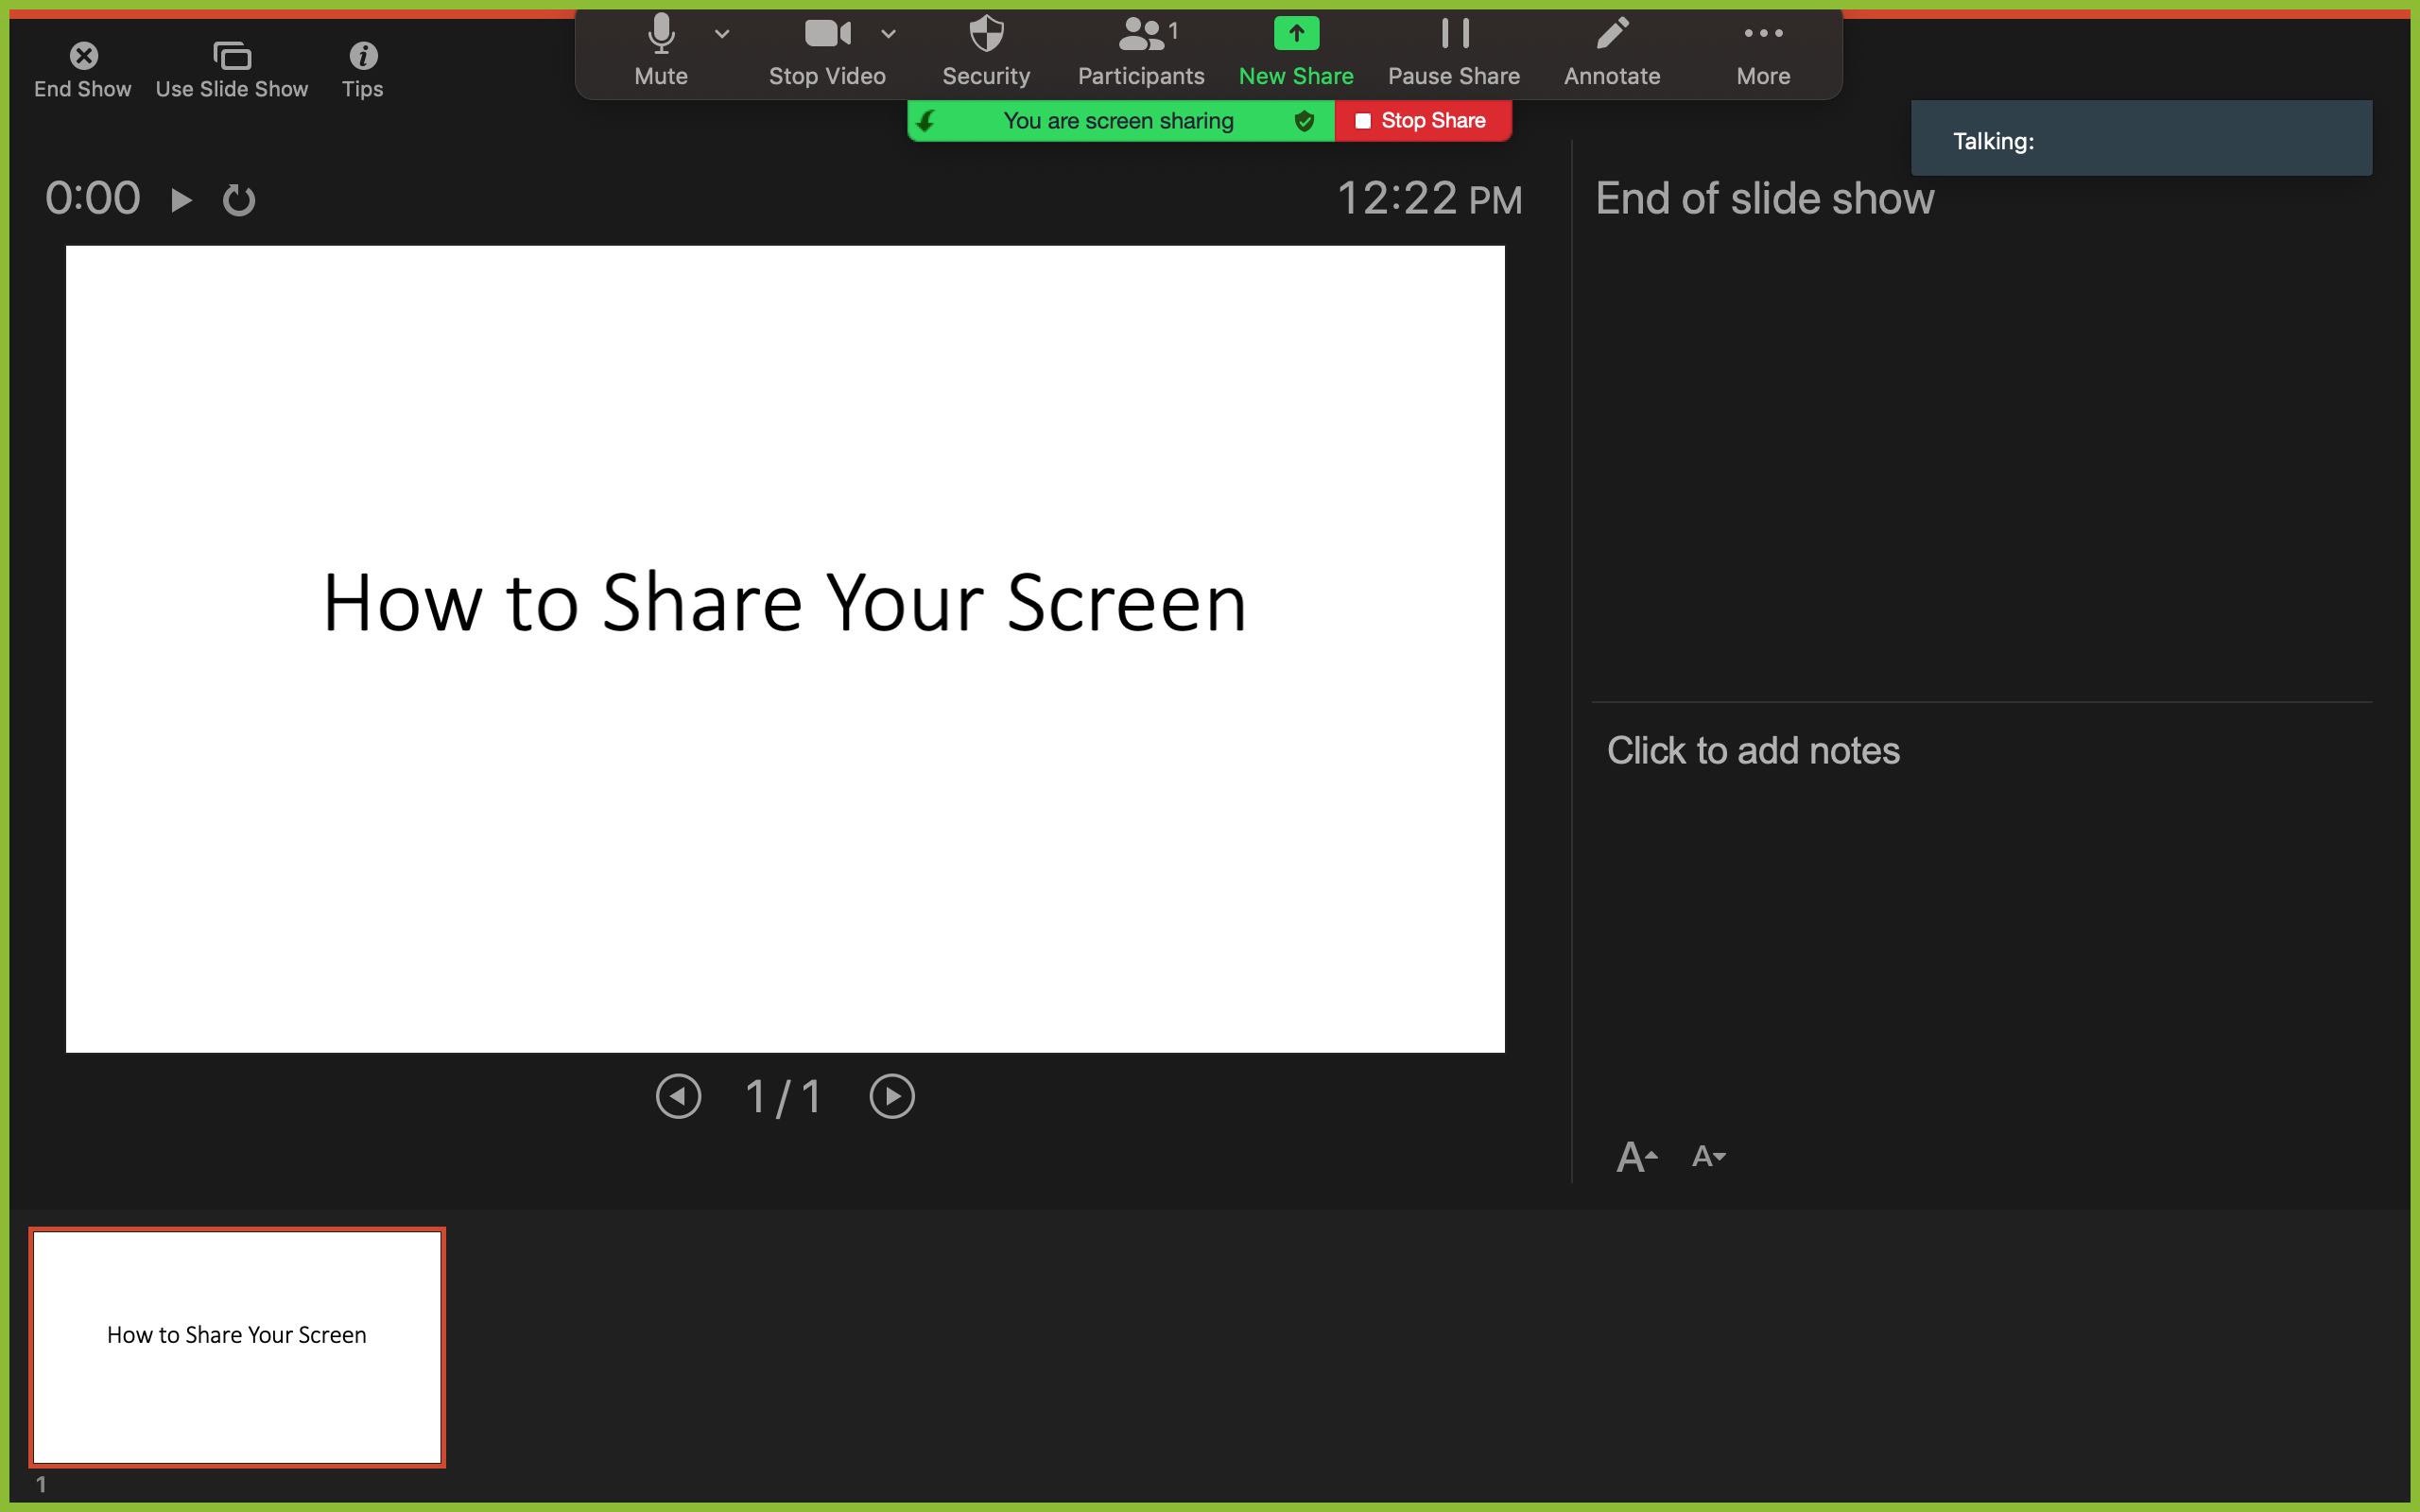Select the slide 1 thumbnail
Image resolution: width=2420 pixels, height=1512 pixels.
[237, 1347]
